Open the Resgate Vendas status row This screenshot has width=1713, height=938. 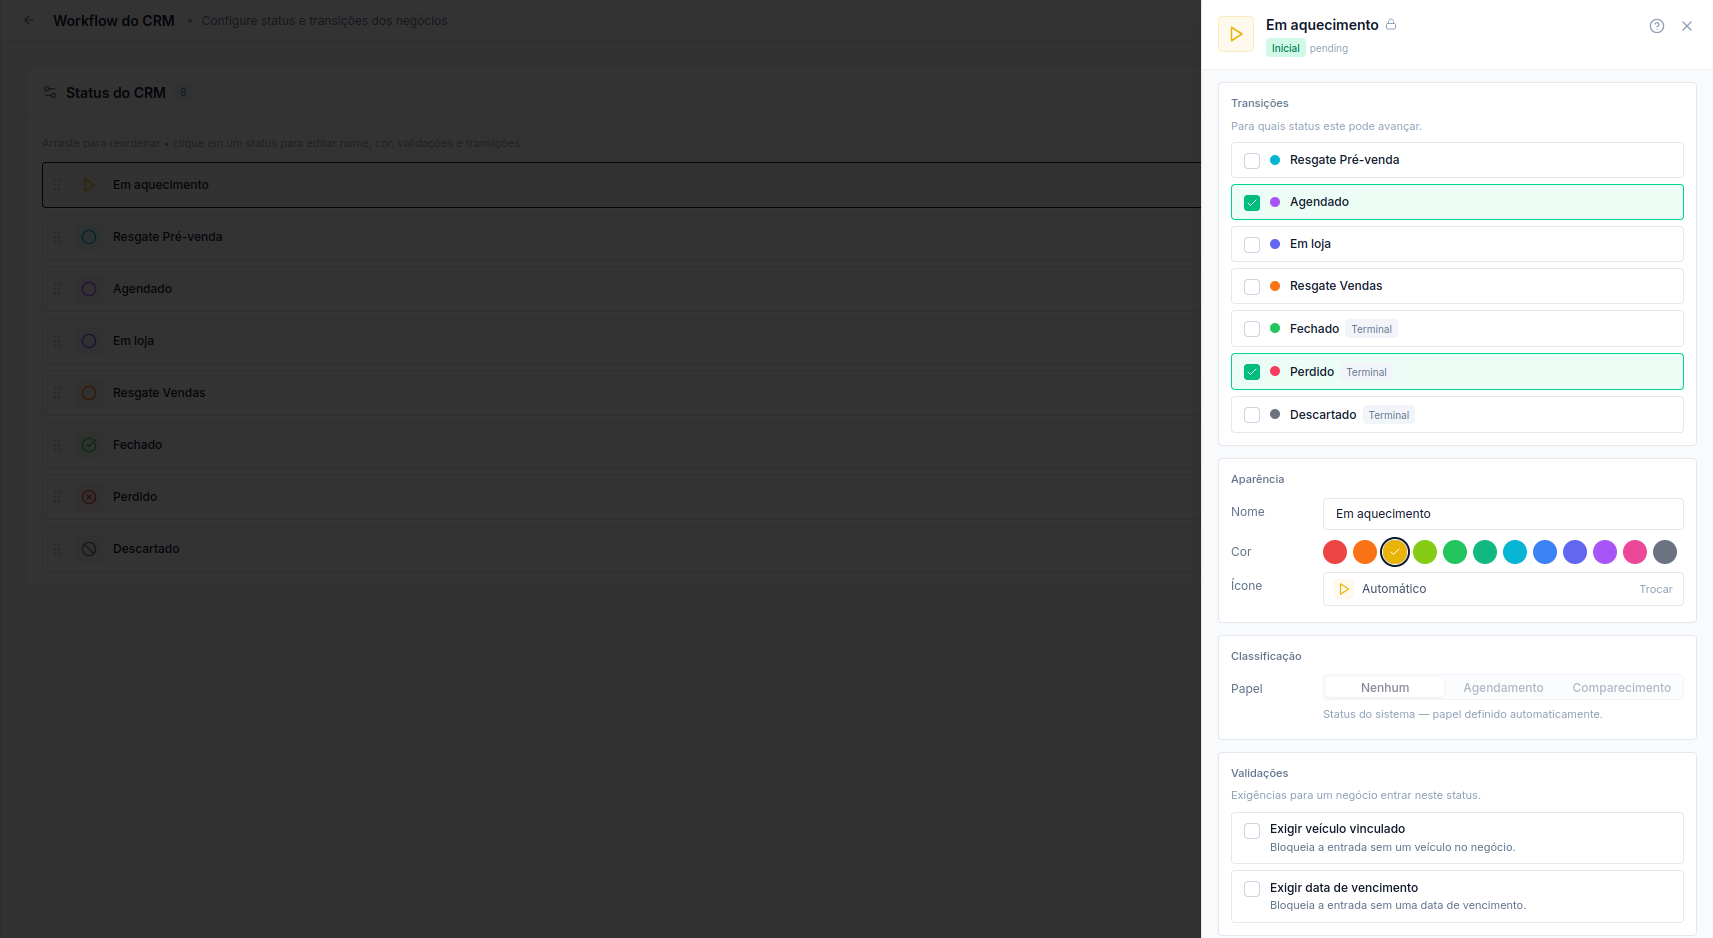click(x=621, y=393)
